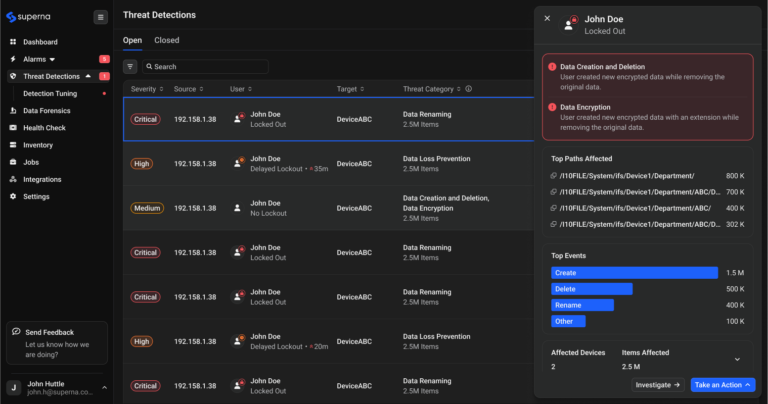Click the Threat Detections shield icon
The image size is (768, 404).
click(13, 76)
